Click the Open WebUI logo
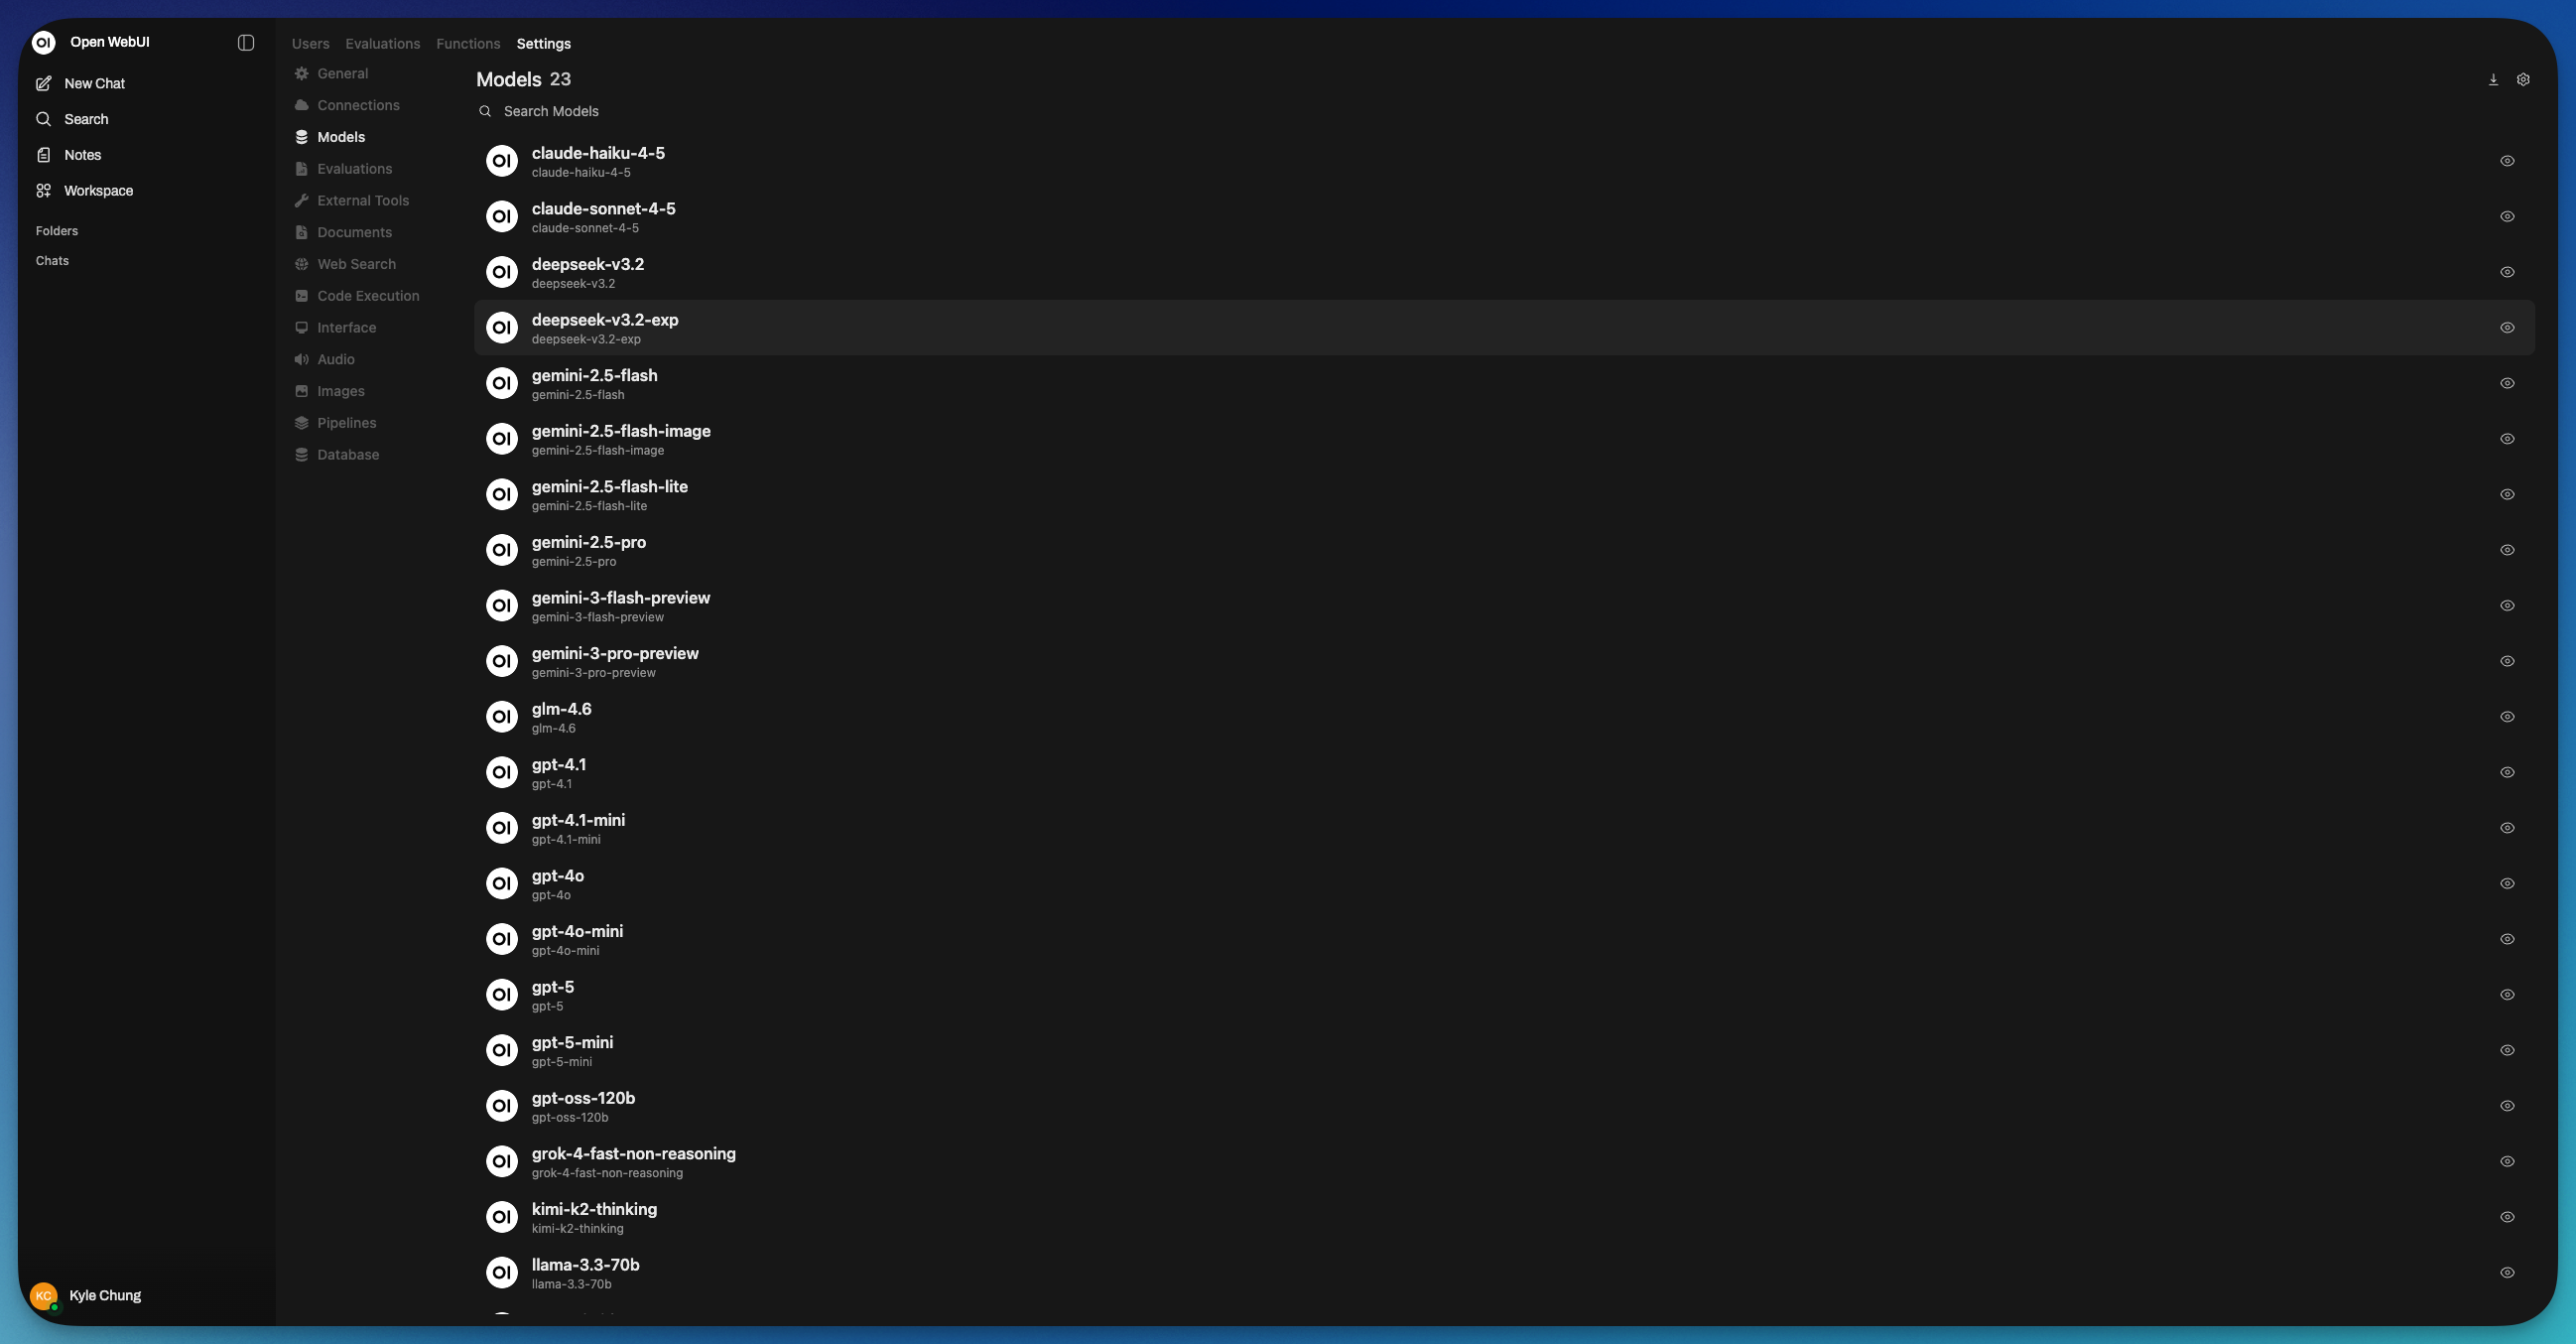2576x1344 pixels. pyautogui.click(x=43, y=42)
